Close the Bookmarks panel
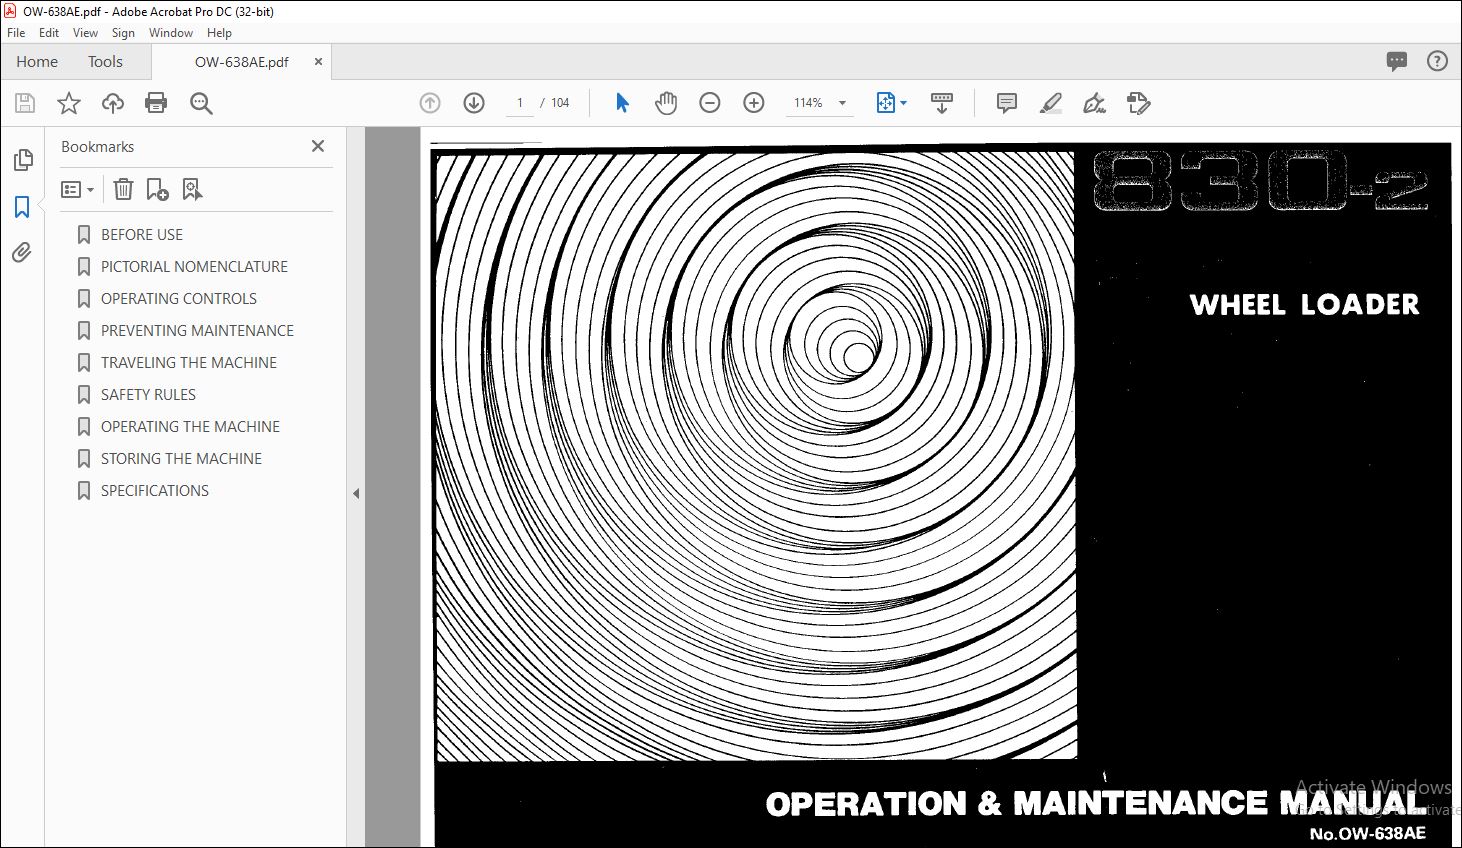The image size is (1462, 848). 318,146
